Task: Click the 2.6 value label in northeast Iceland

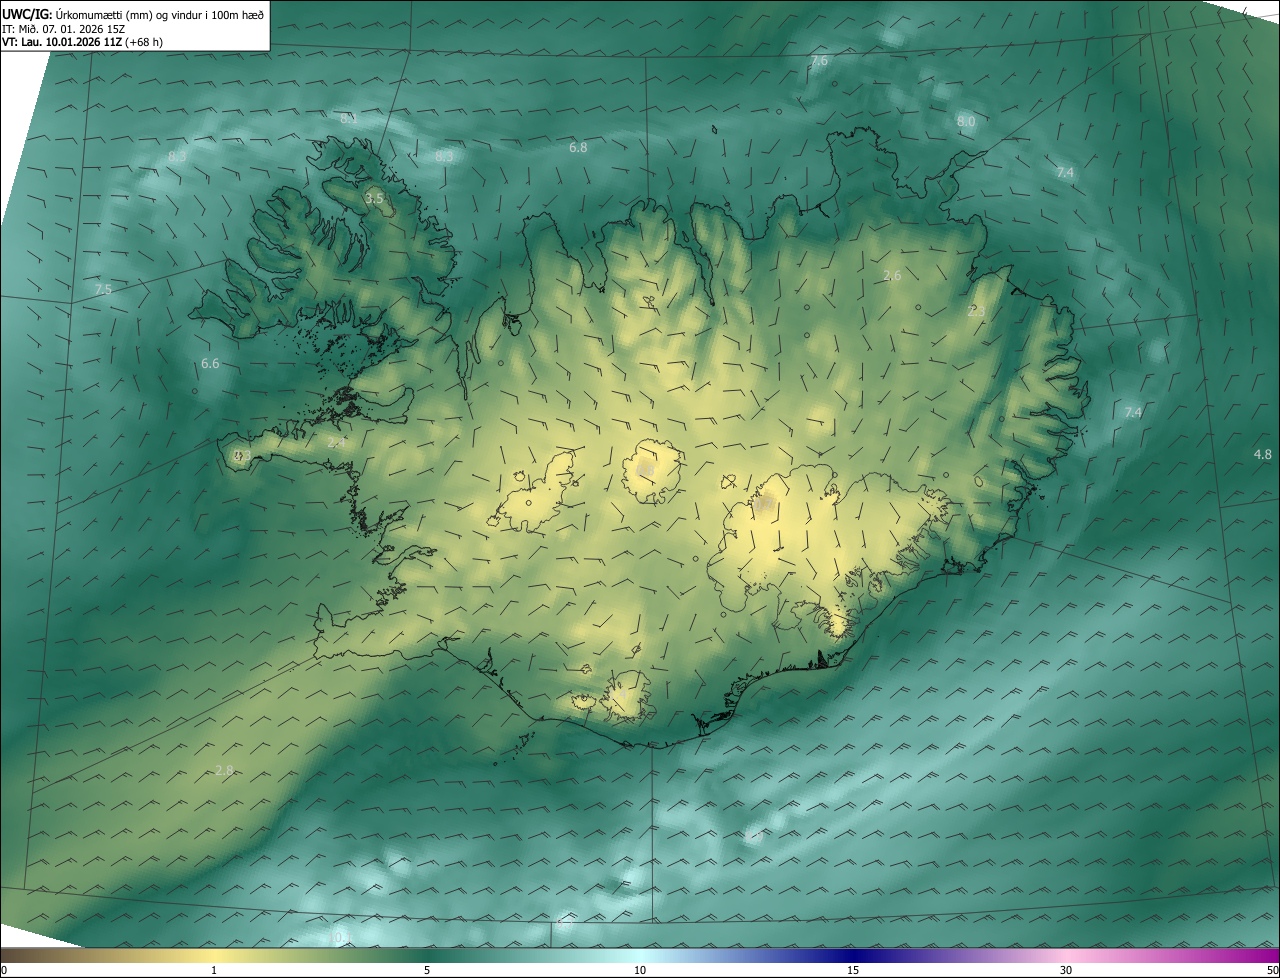Action: pyautogui.click(x=893, y=275)
